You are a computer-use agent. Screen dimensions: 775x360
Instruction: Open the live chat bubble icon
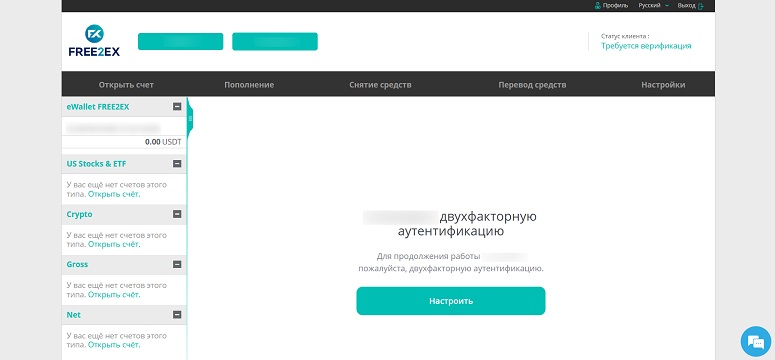(x=756, y=341)
